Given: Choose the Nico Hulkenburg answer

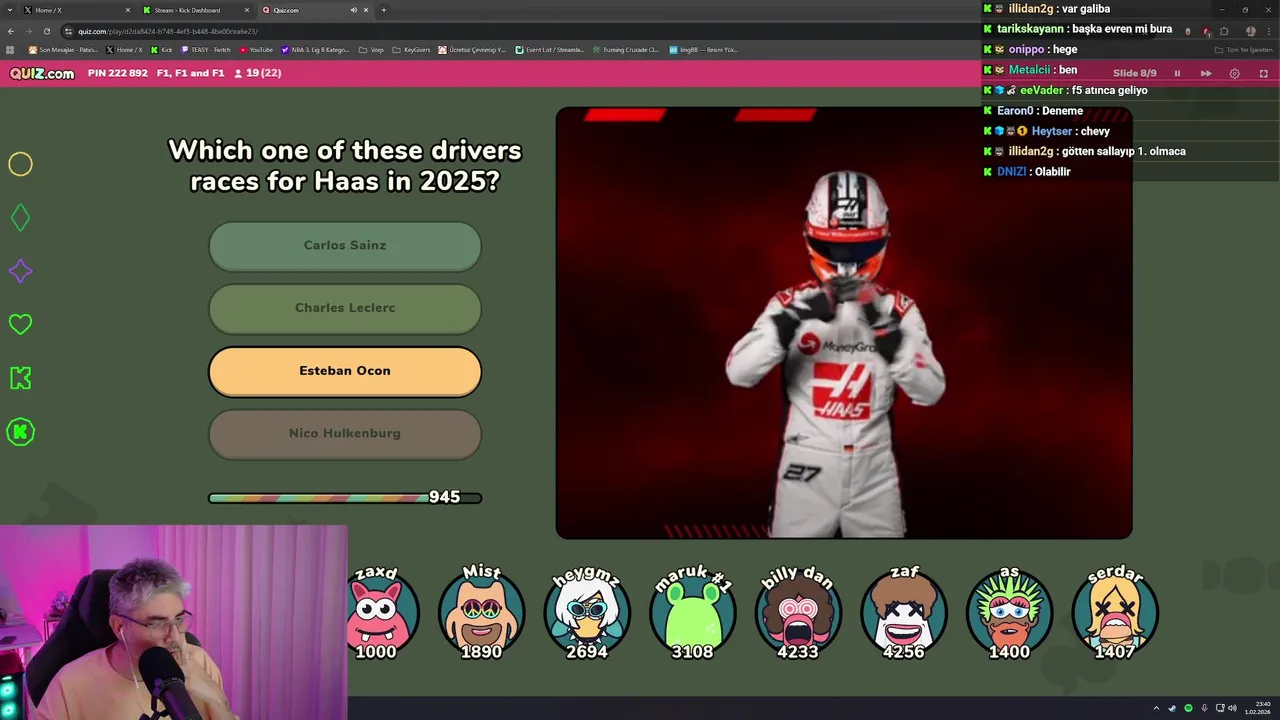Looking at the screenshot, I should coord(345,434).
